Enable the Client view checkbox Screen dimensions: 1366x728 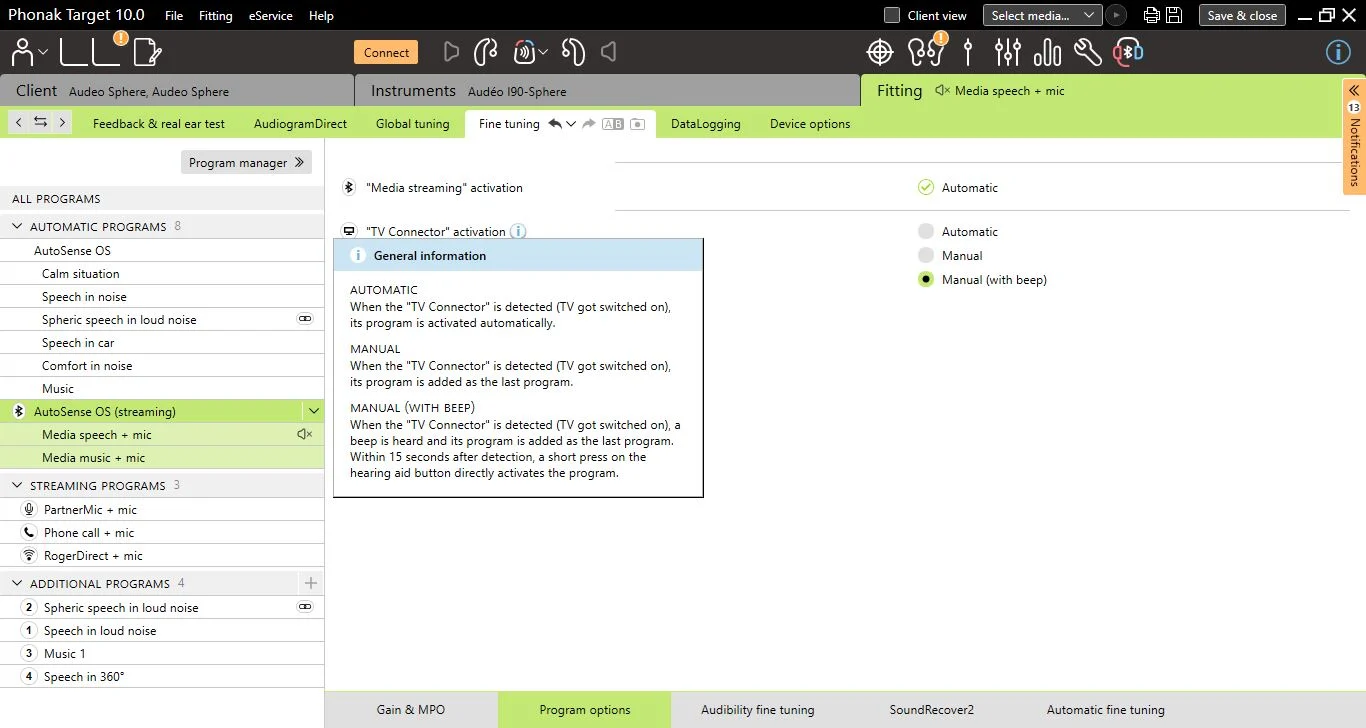coord(893,15)
